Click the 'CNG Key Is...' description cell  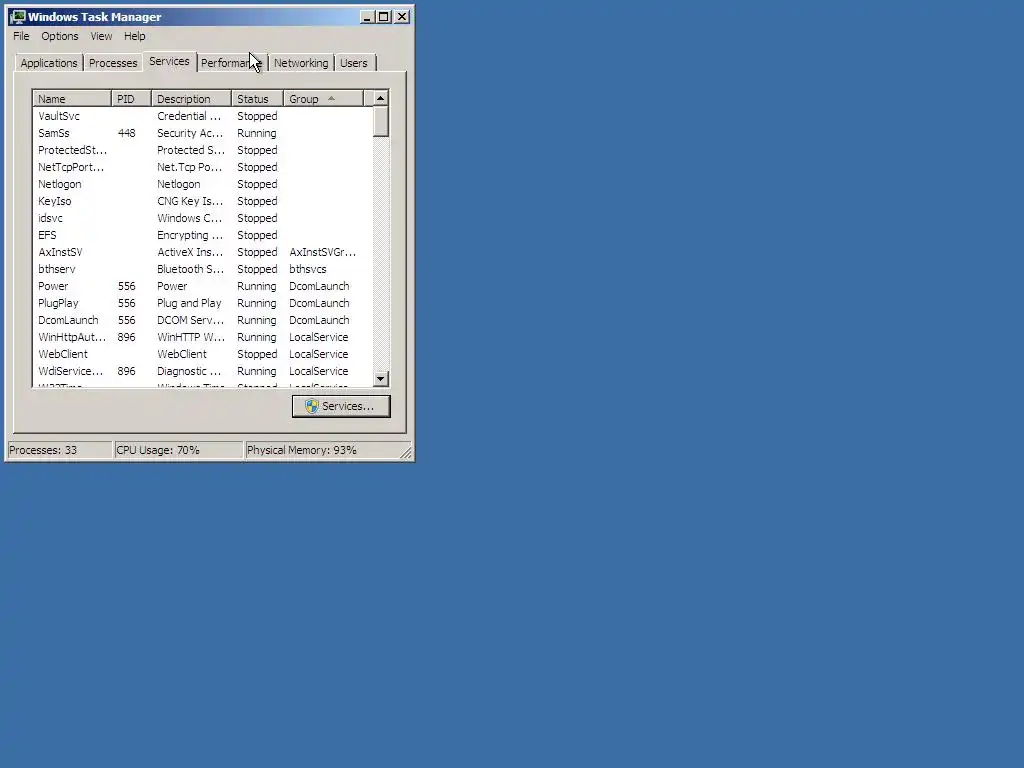coord(190,201)
